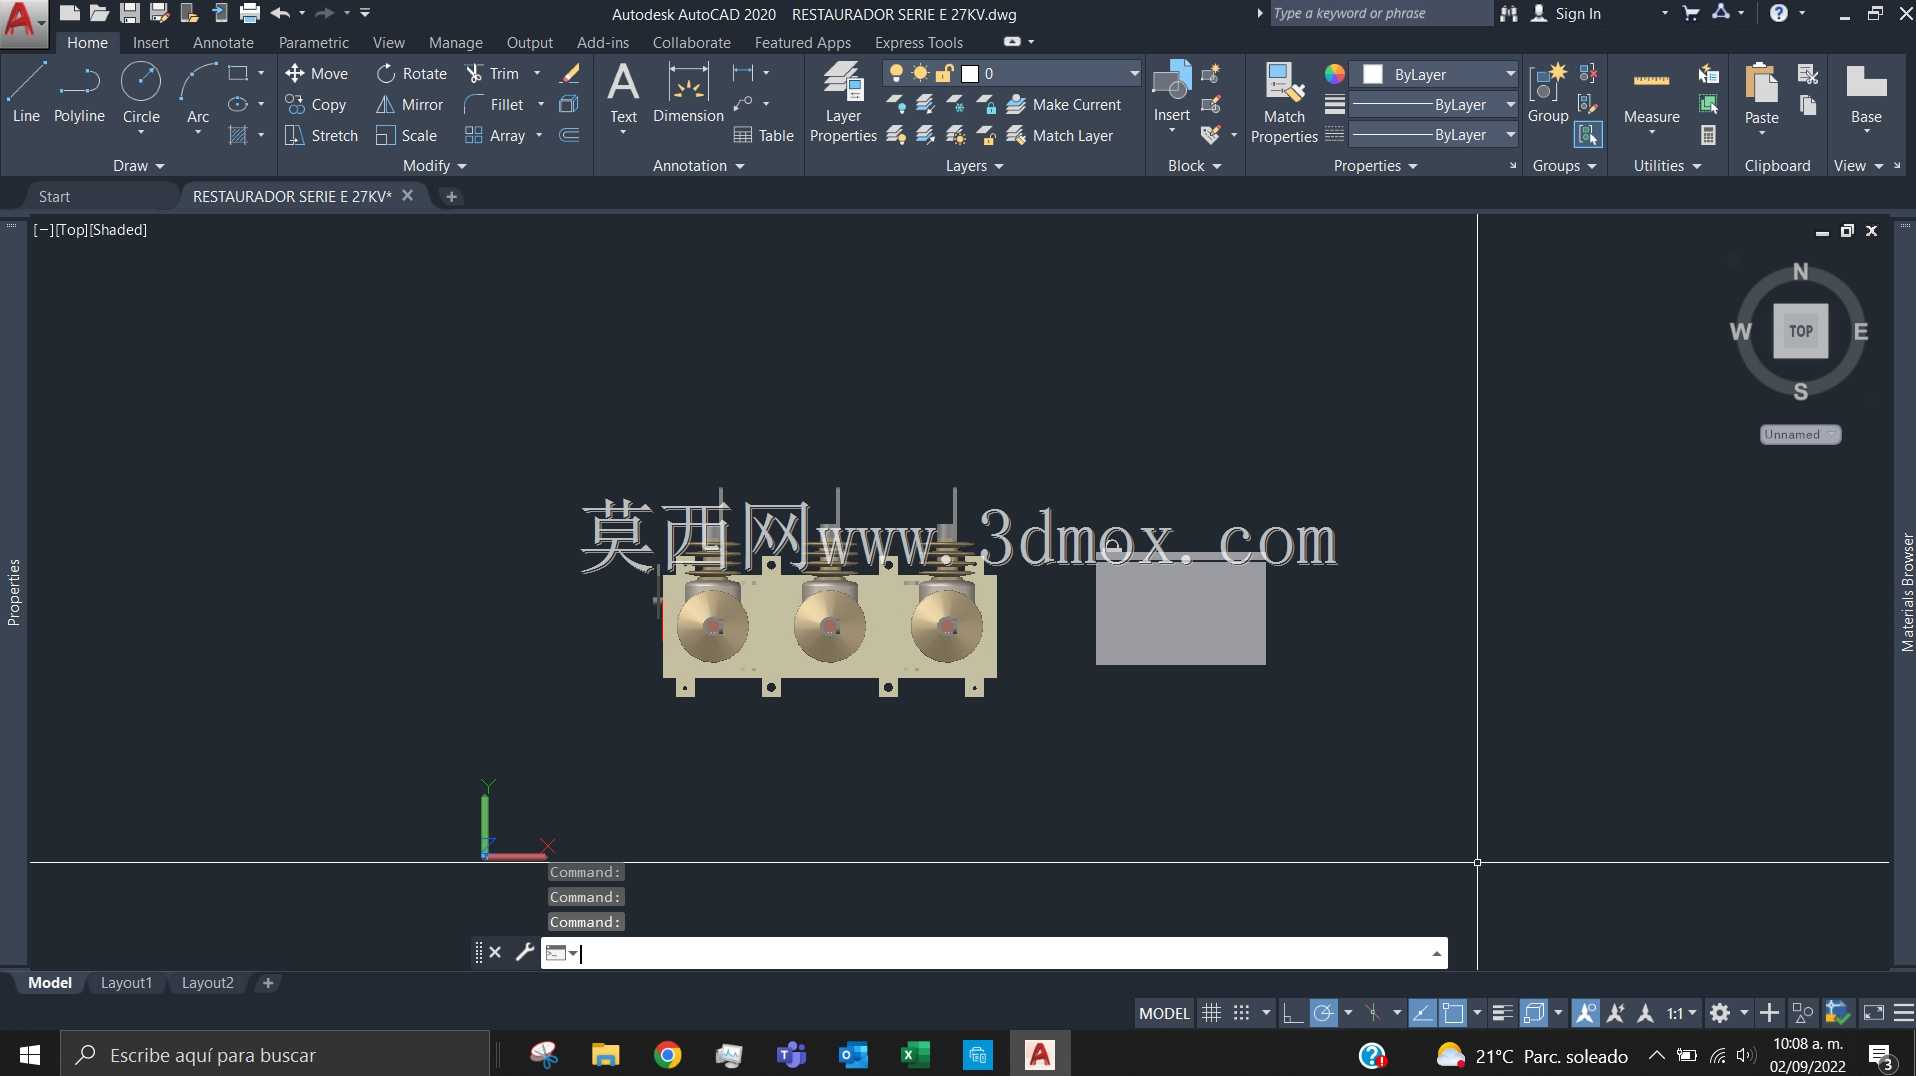
Task: Click the command line customize wrench
Action: click(525, 952)
